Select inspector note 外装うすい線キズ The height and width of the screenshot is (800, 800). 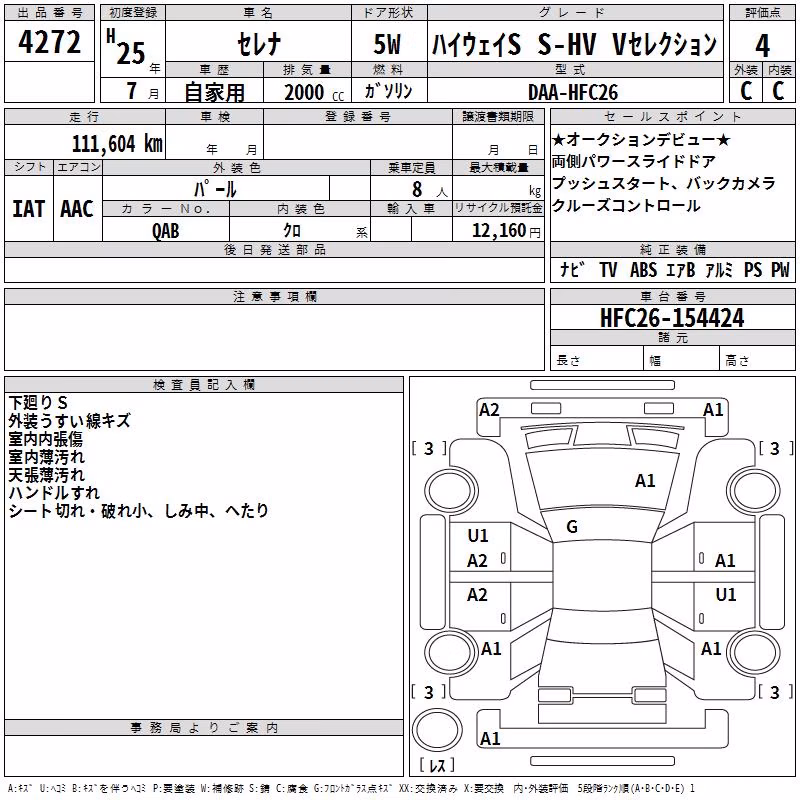pyautogui.click(x=69, y=421)
